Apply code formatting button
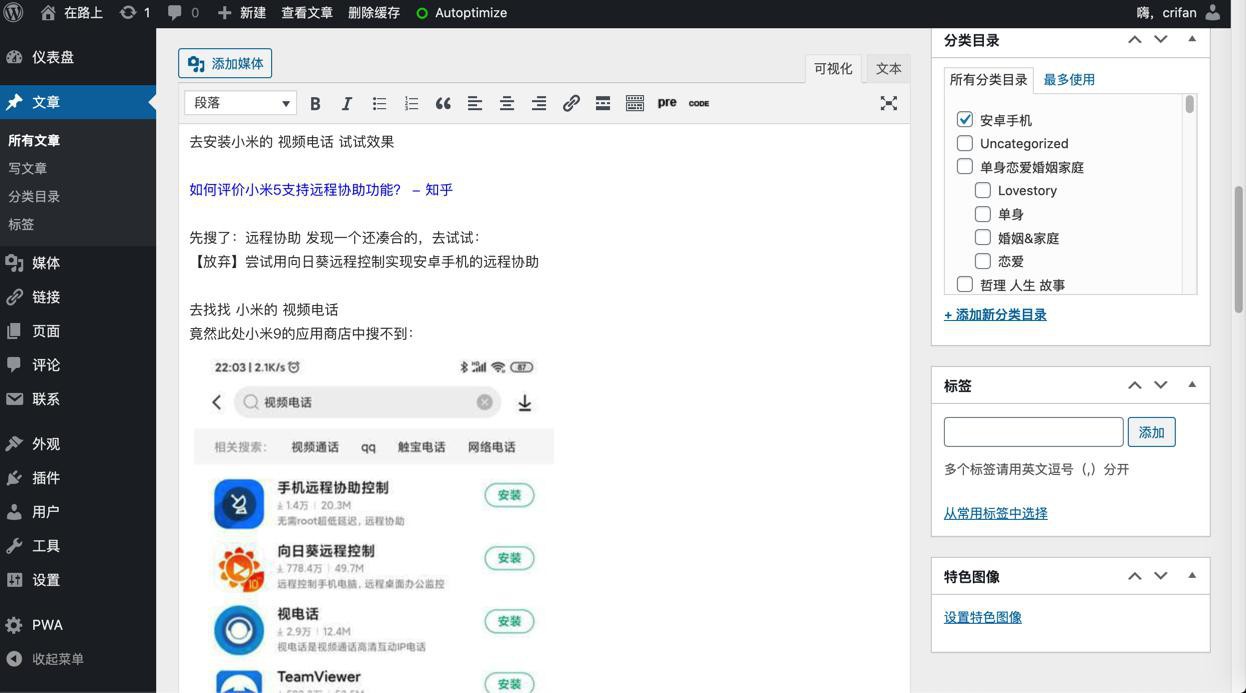The image size is (1246, 693). click(x=699, y=103)
